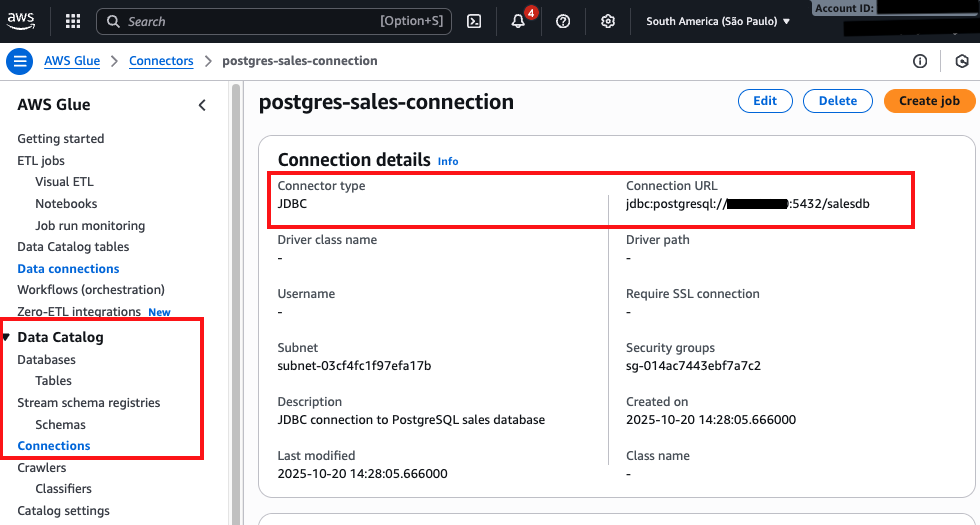Open Tables under Databases
Screen dimensions: 980x525
click(53, 381)
